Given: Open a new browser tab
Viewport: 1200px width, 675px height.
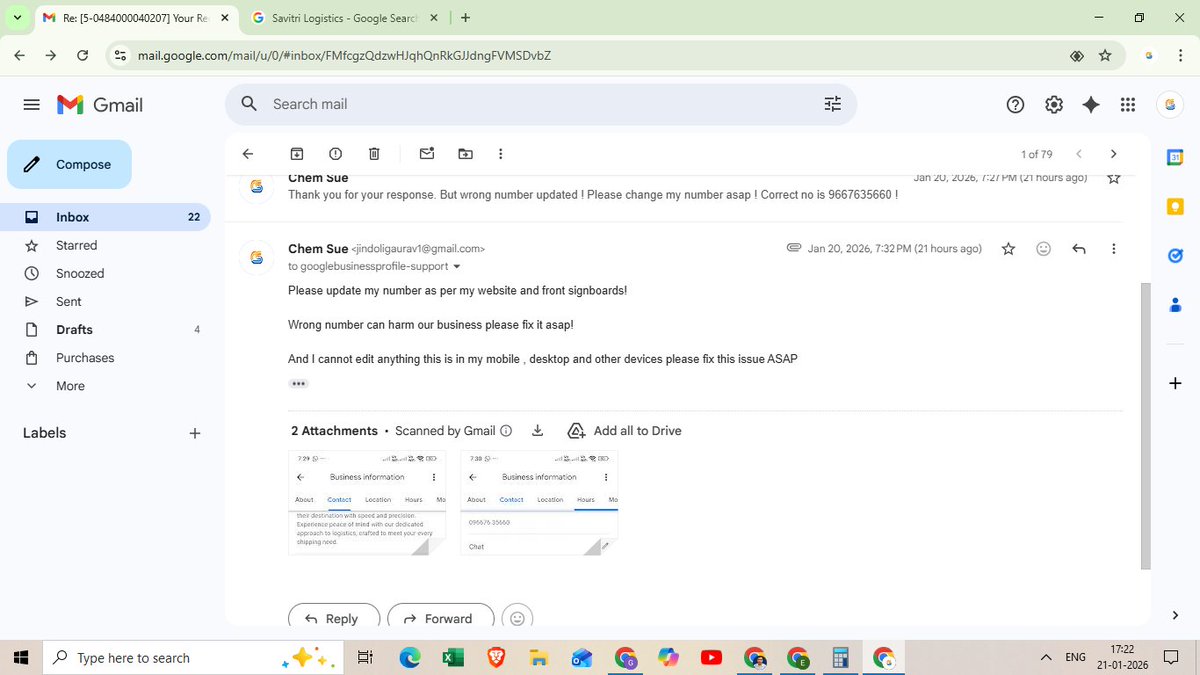Looking at the screenshot, I should click(466, 17).
